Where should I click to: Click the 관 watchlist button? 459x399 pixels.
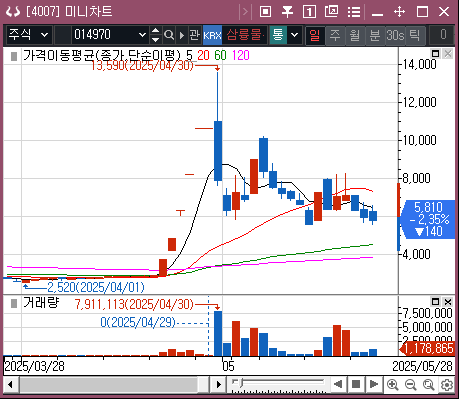195,35
